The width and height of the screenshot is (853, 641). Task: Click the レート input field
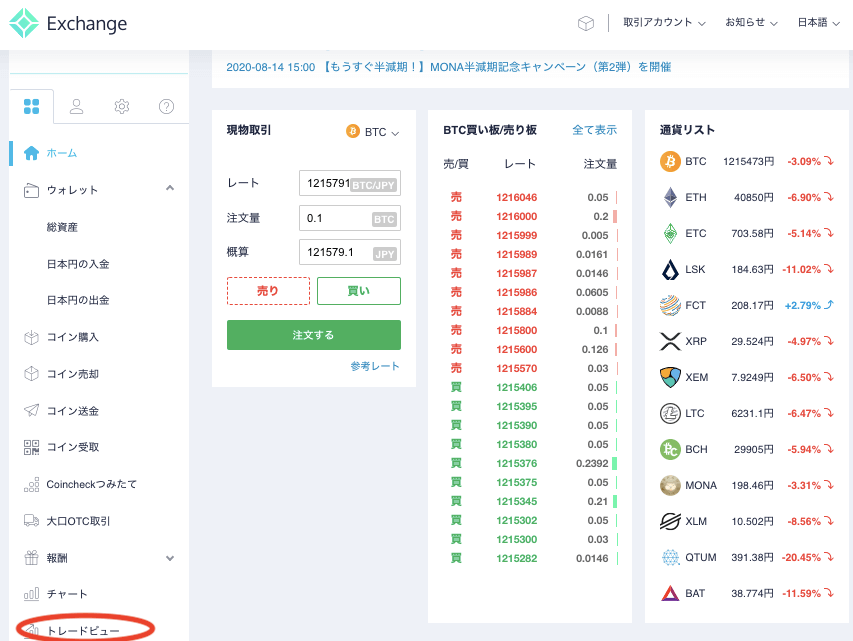point(350,183)
